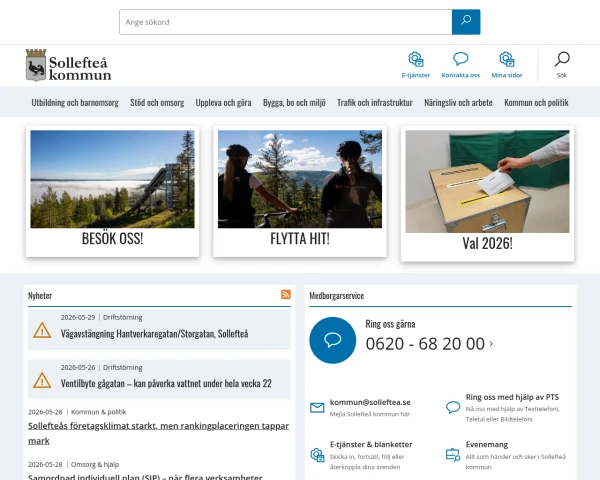
Task: Open Kontakta oss speech bubble icon
Action: [460, 59]
